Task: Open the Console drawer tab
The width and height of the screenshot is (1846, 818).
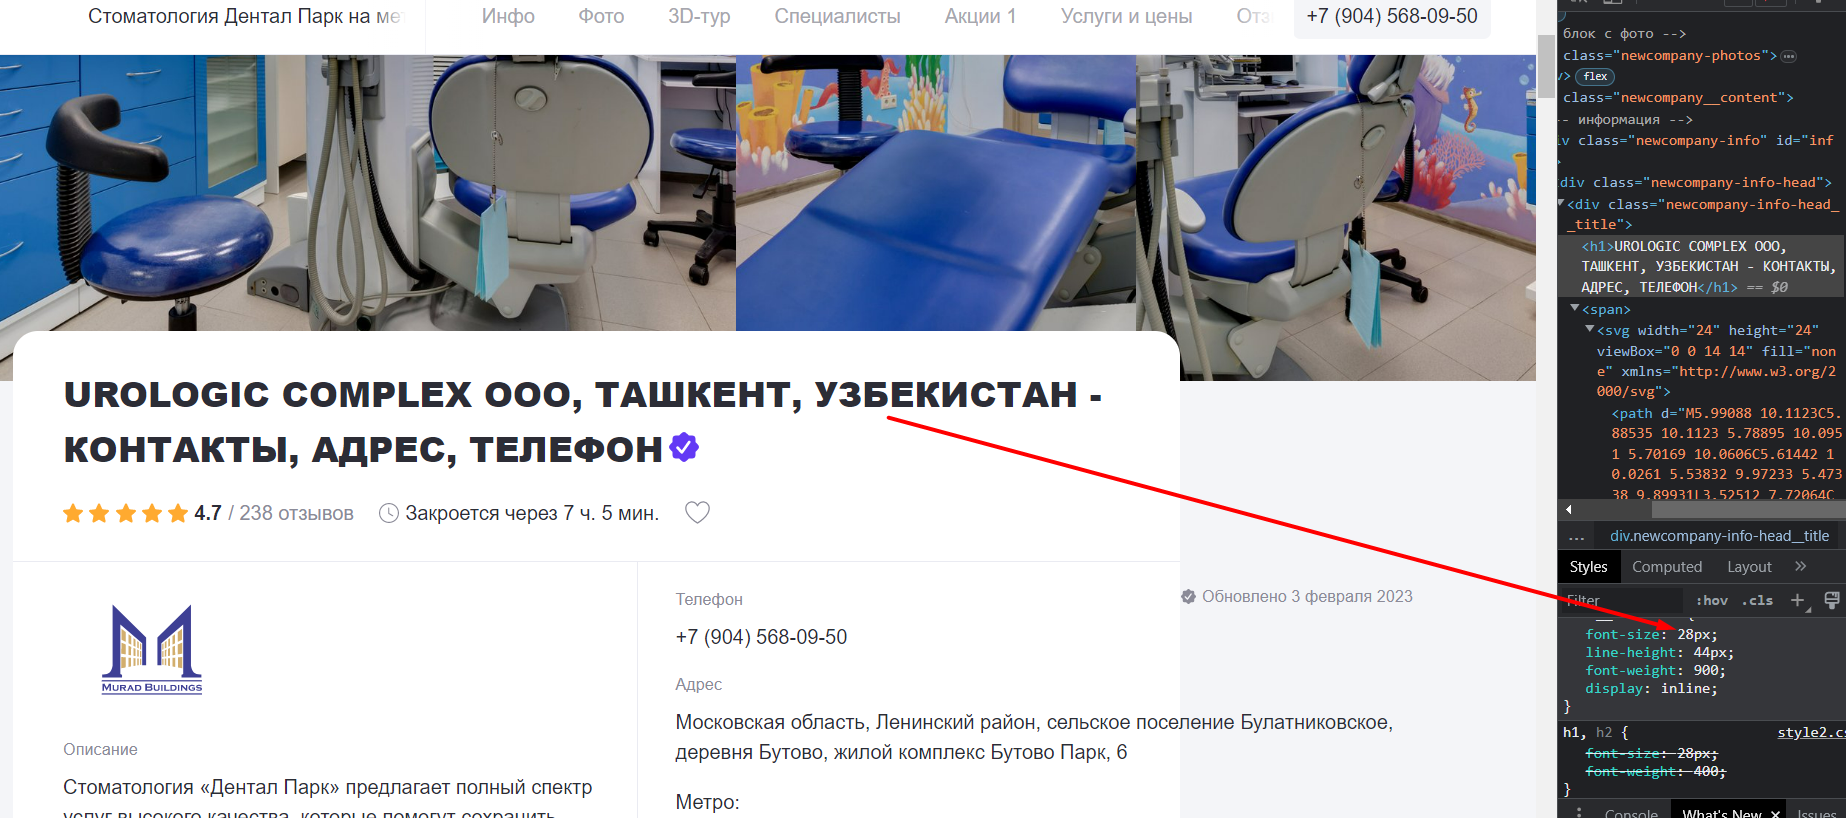Action: click(1631, 813)
